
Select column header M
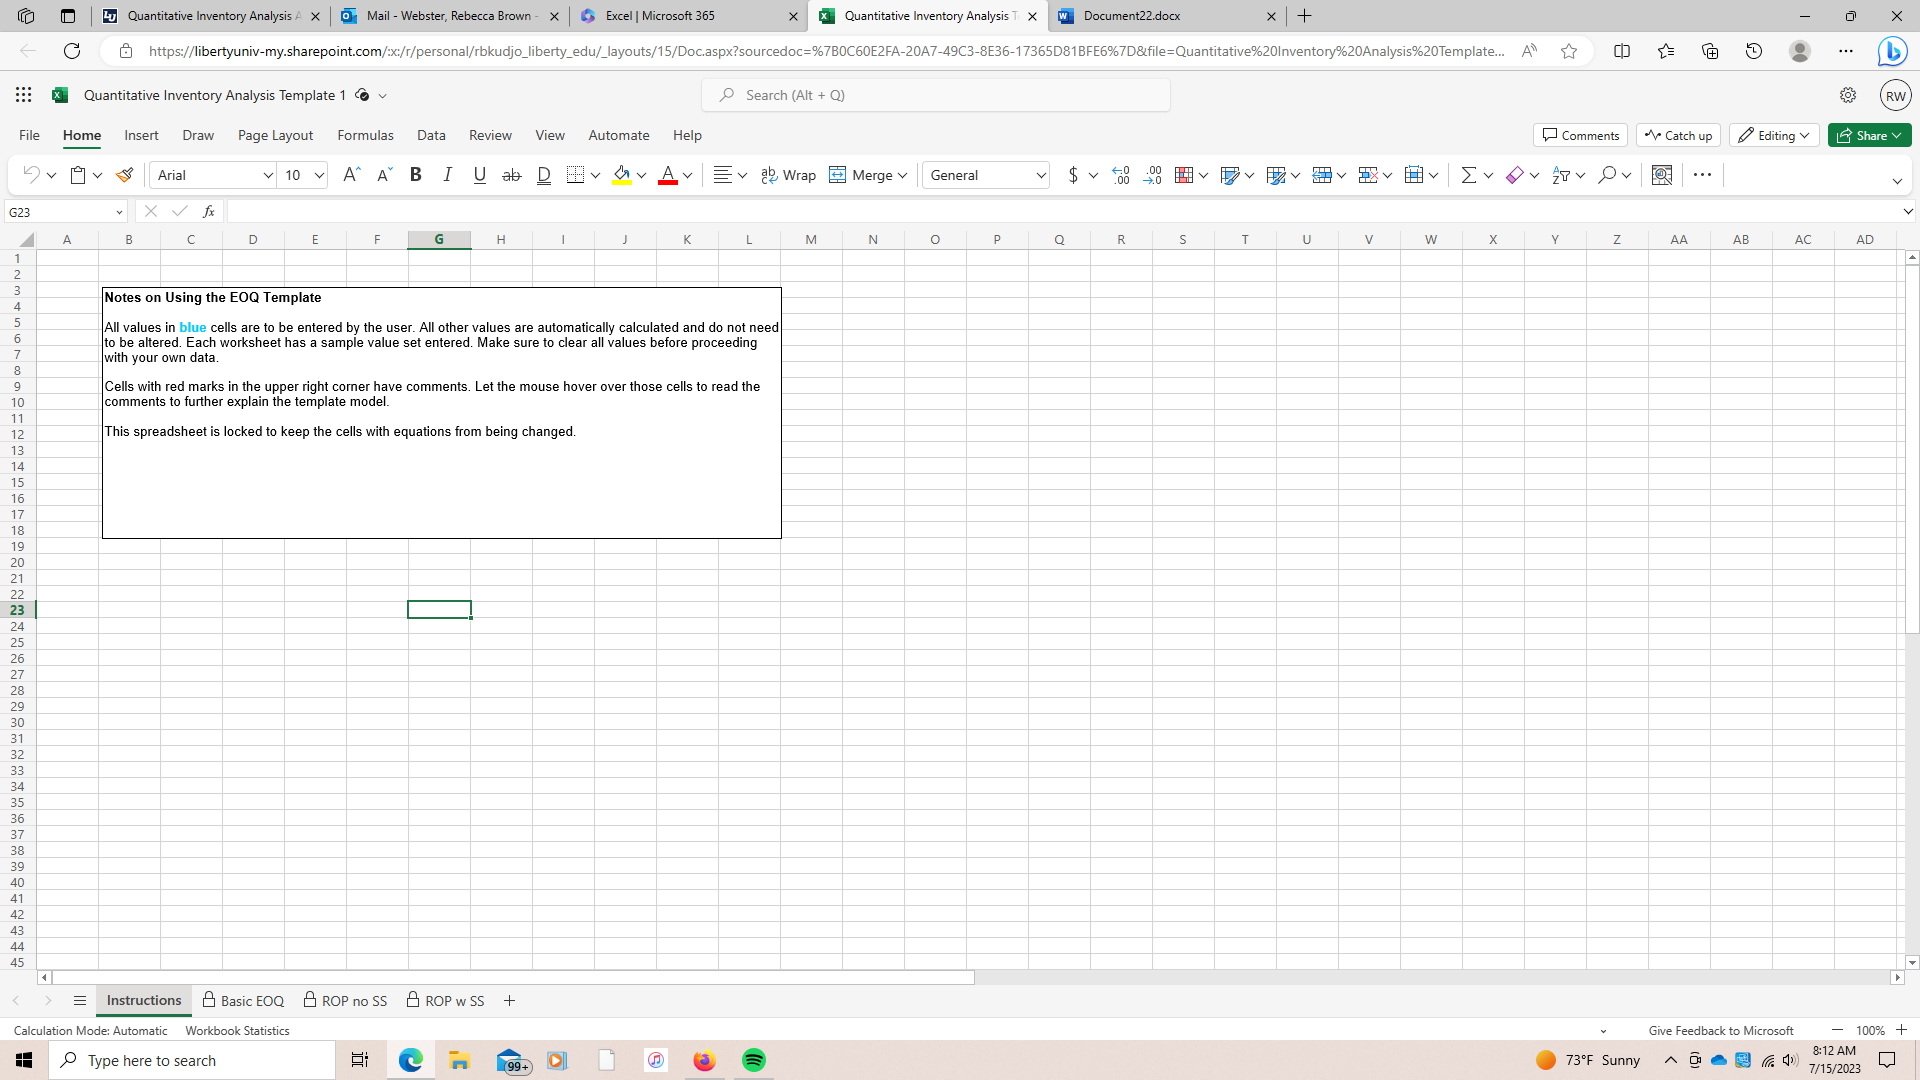point(811,240)
